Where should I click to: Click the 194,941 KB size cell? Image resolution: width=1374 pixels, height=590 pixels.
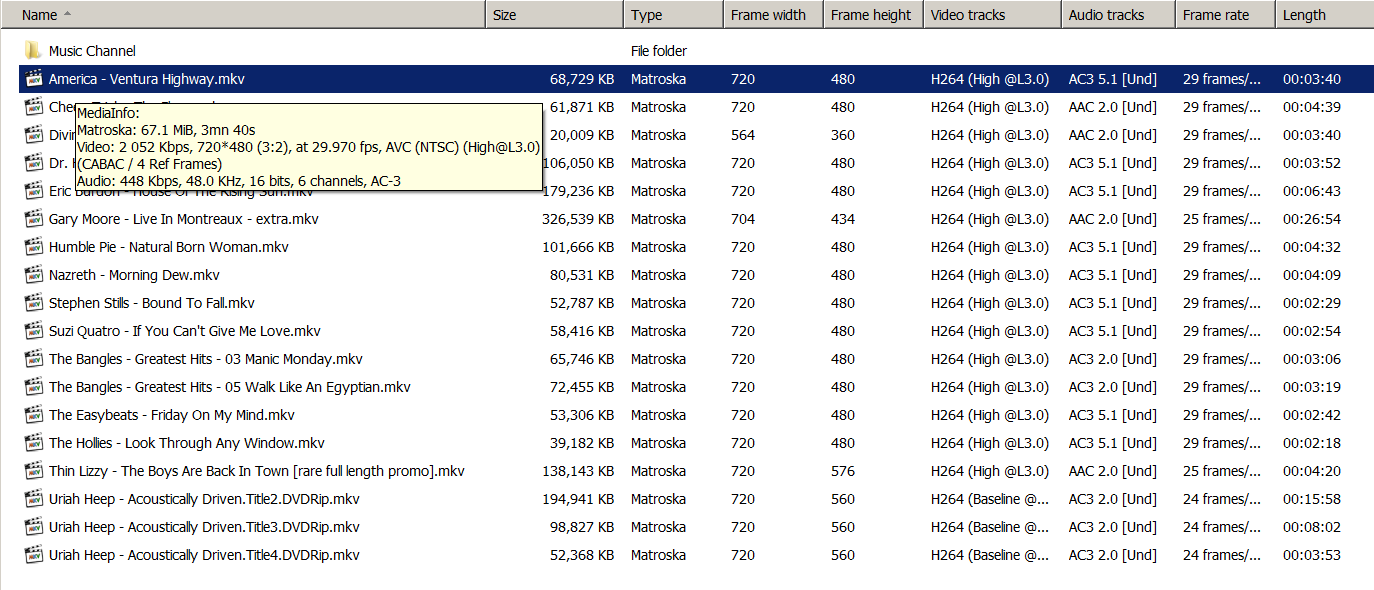[x=578, y=499]
